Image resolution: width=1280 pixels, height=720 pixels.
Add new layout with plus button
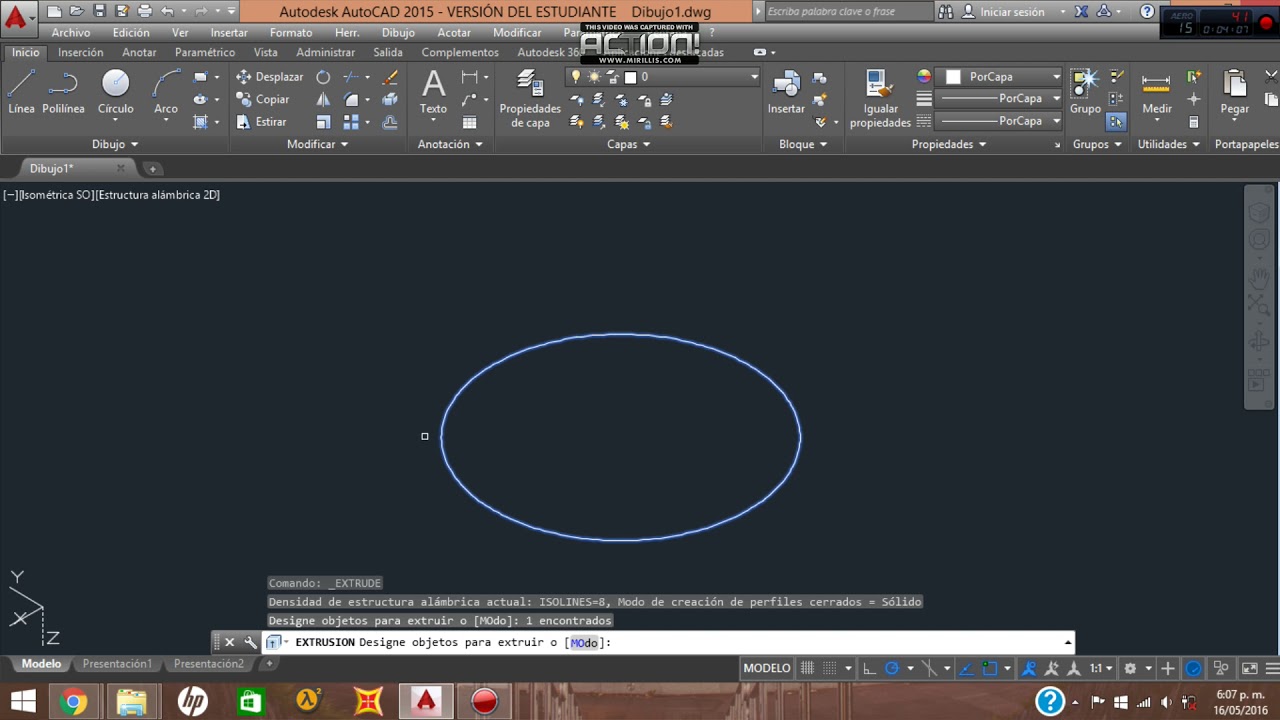pyautogui.click(x=269, y=664)
